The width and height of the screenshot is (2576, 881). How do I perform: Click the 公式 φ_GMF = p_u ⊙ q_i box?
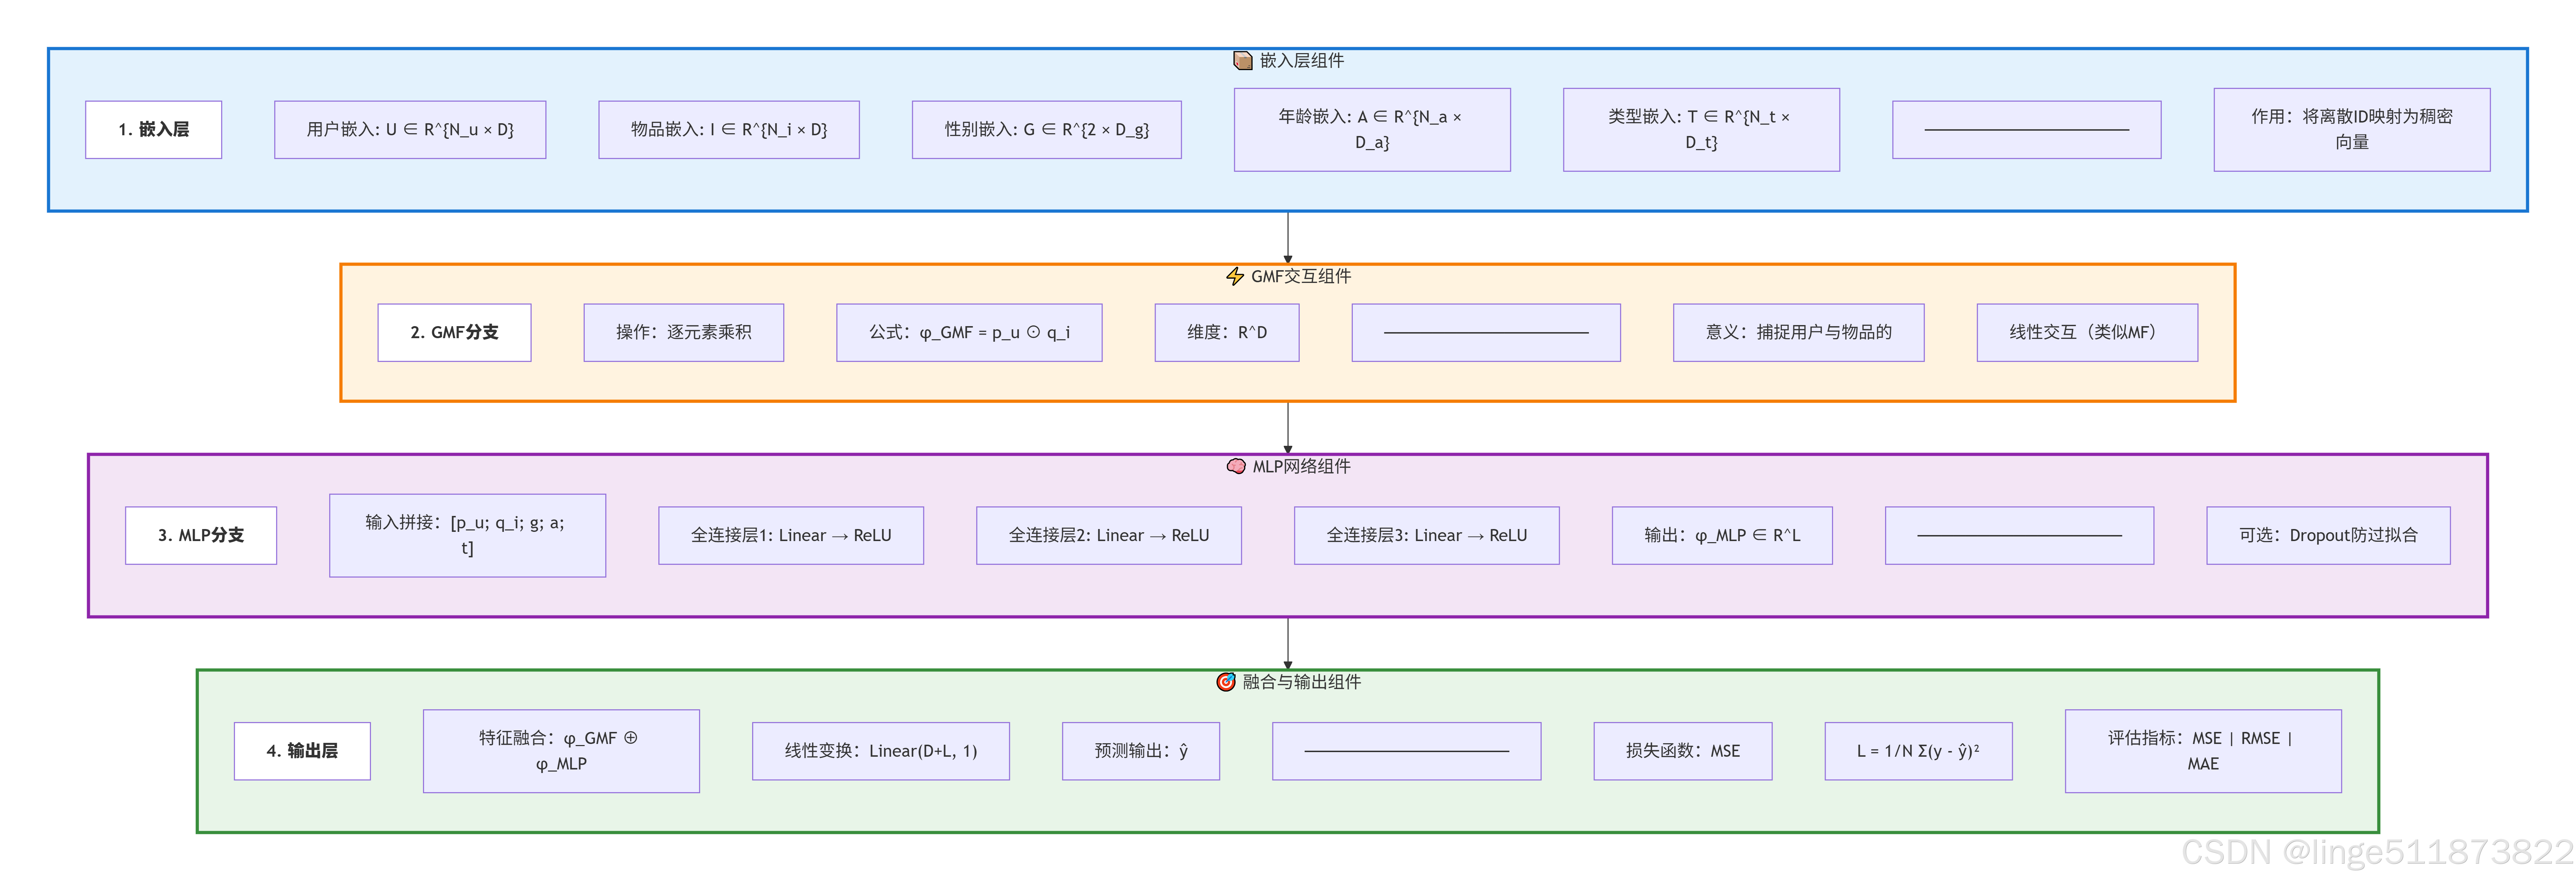point(969,333)
